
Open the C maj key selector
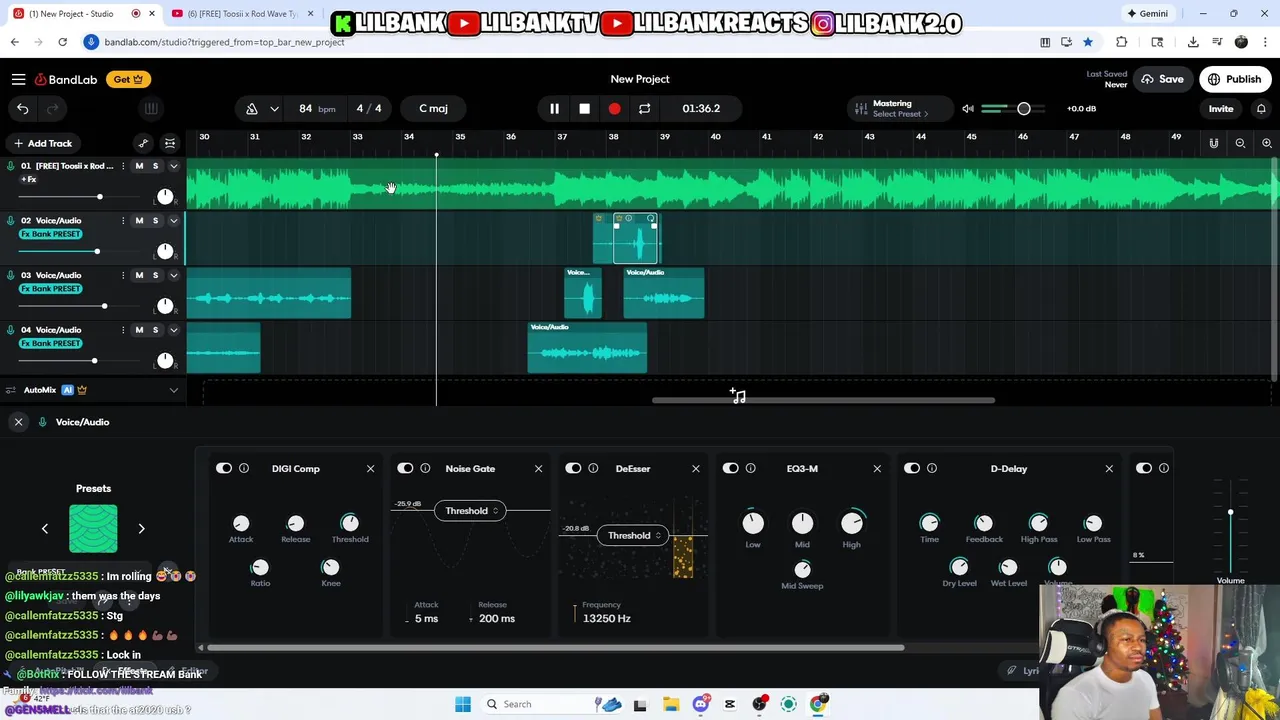433,108
